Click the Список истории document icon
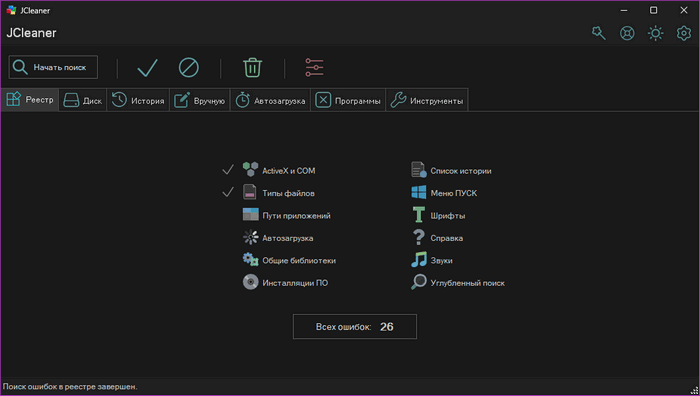700x396 pixels. click(x=418, y=170)
